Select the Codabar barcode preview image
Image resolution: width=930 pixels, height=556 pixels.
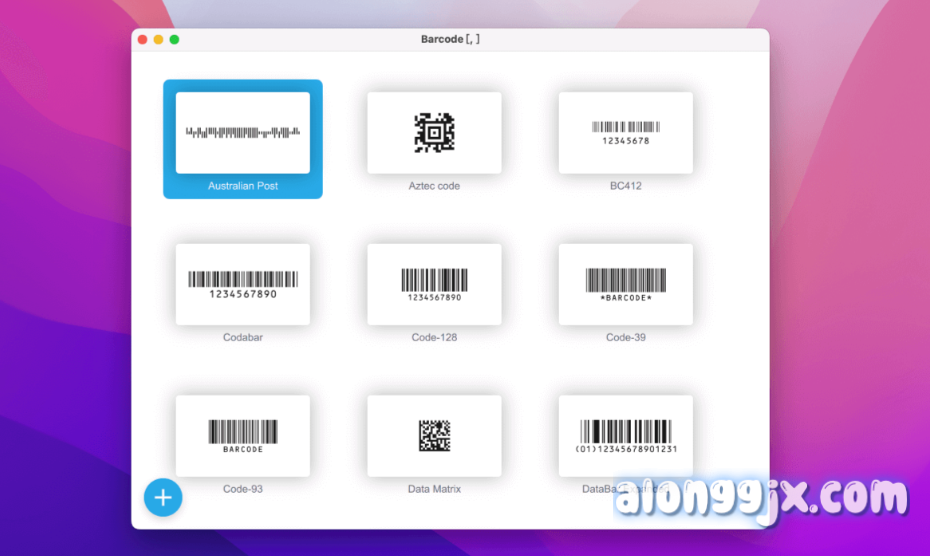pos(242,284)
